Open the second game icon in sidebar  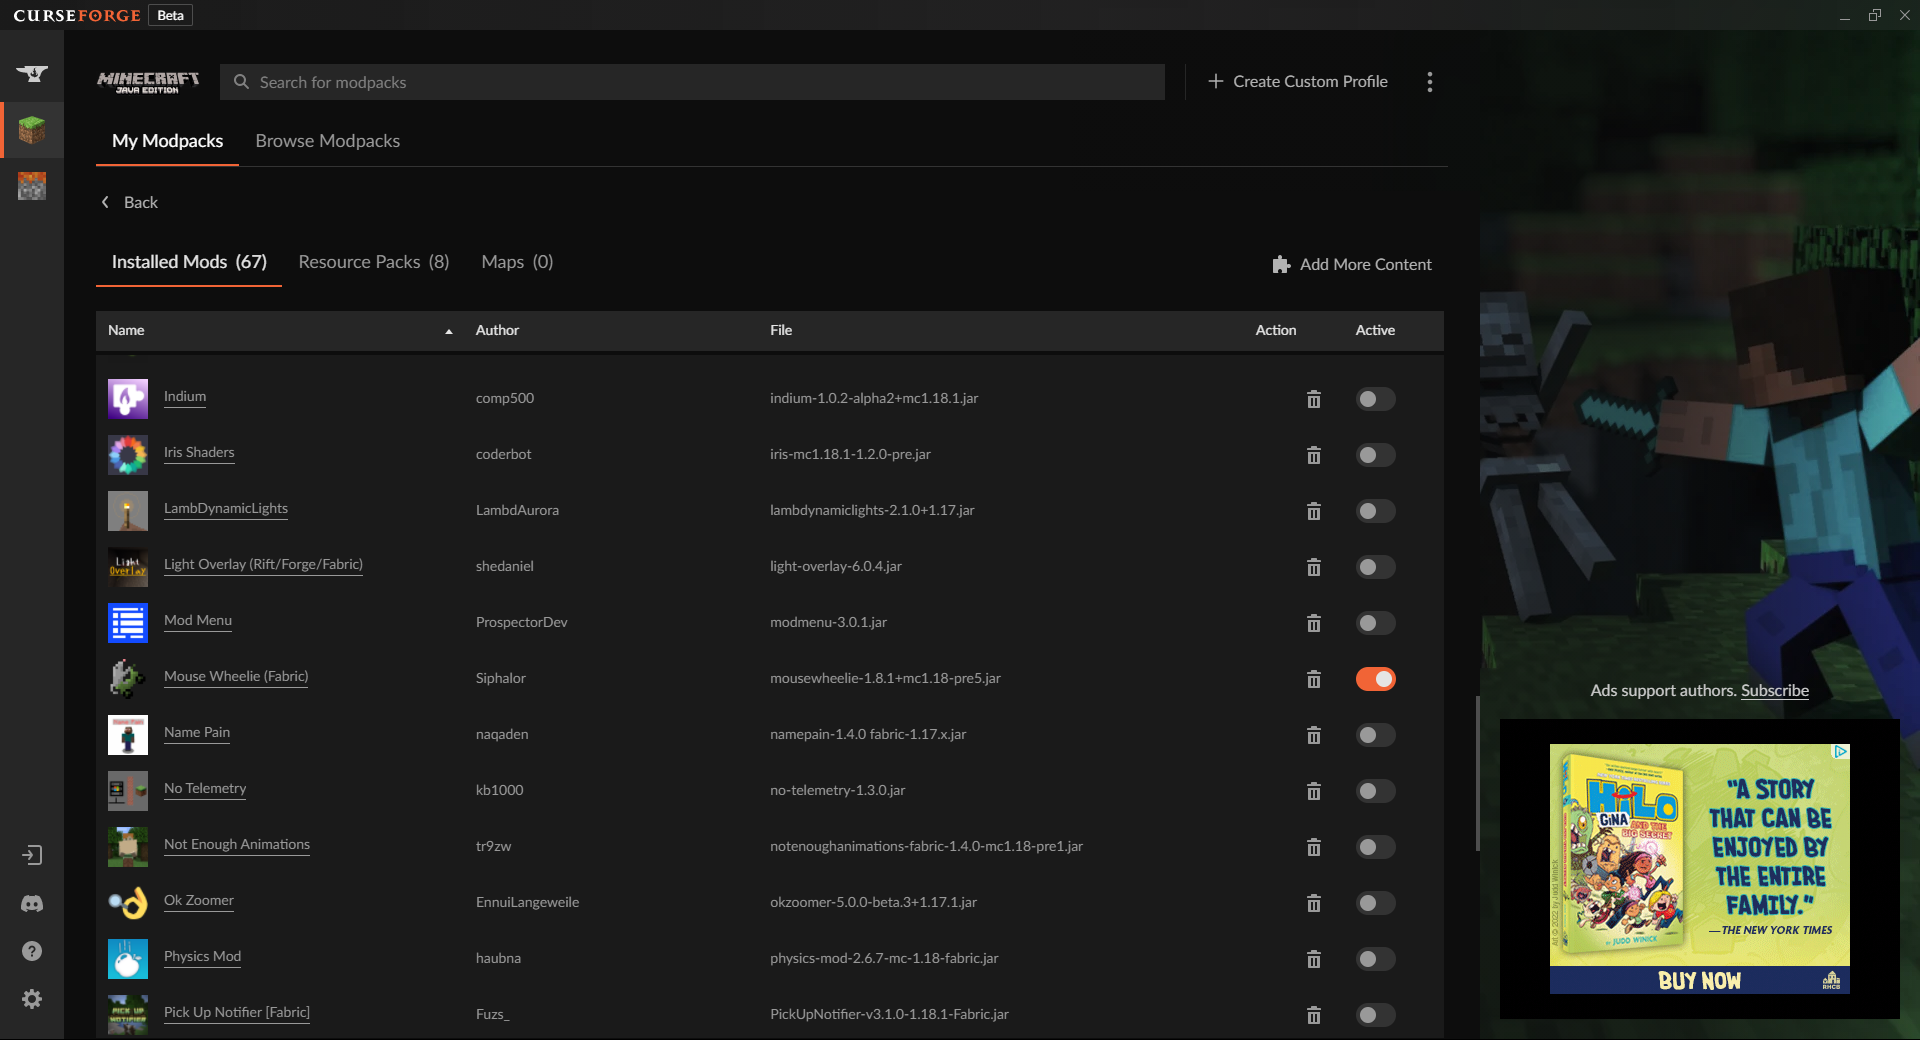pyautogui.click(x=32, y=186)
